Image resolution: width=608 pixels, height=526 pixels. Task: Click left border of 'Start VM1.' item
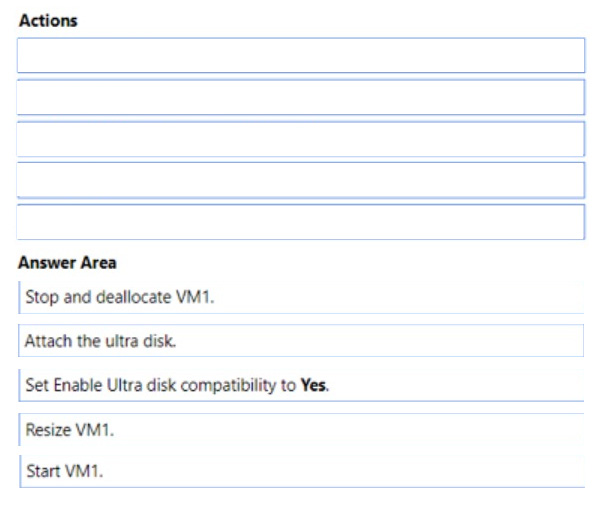point(19,470)
